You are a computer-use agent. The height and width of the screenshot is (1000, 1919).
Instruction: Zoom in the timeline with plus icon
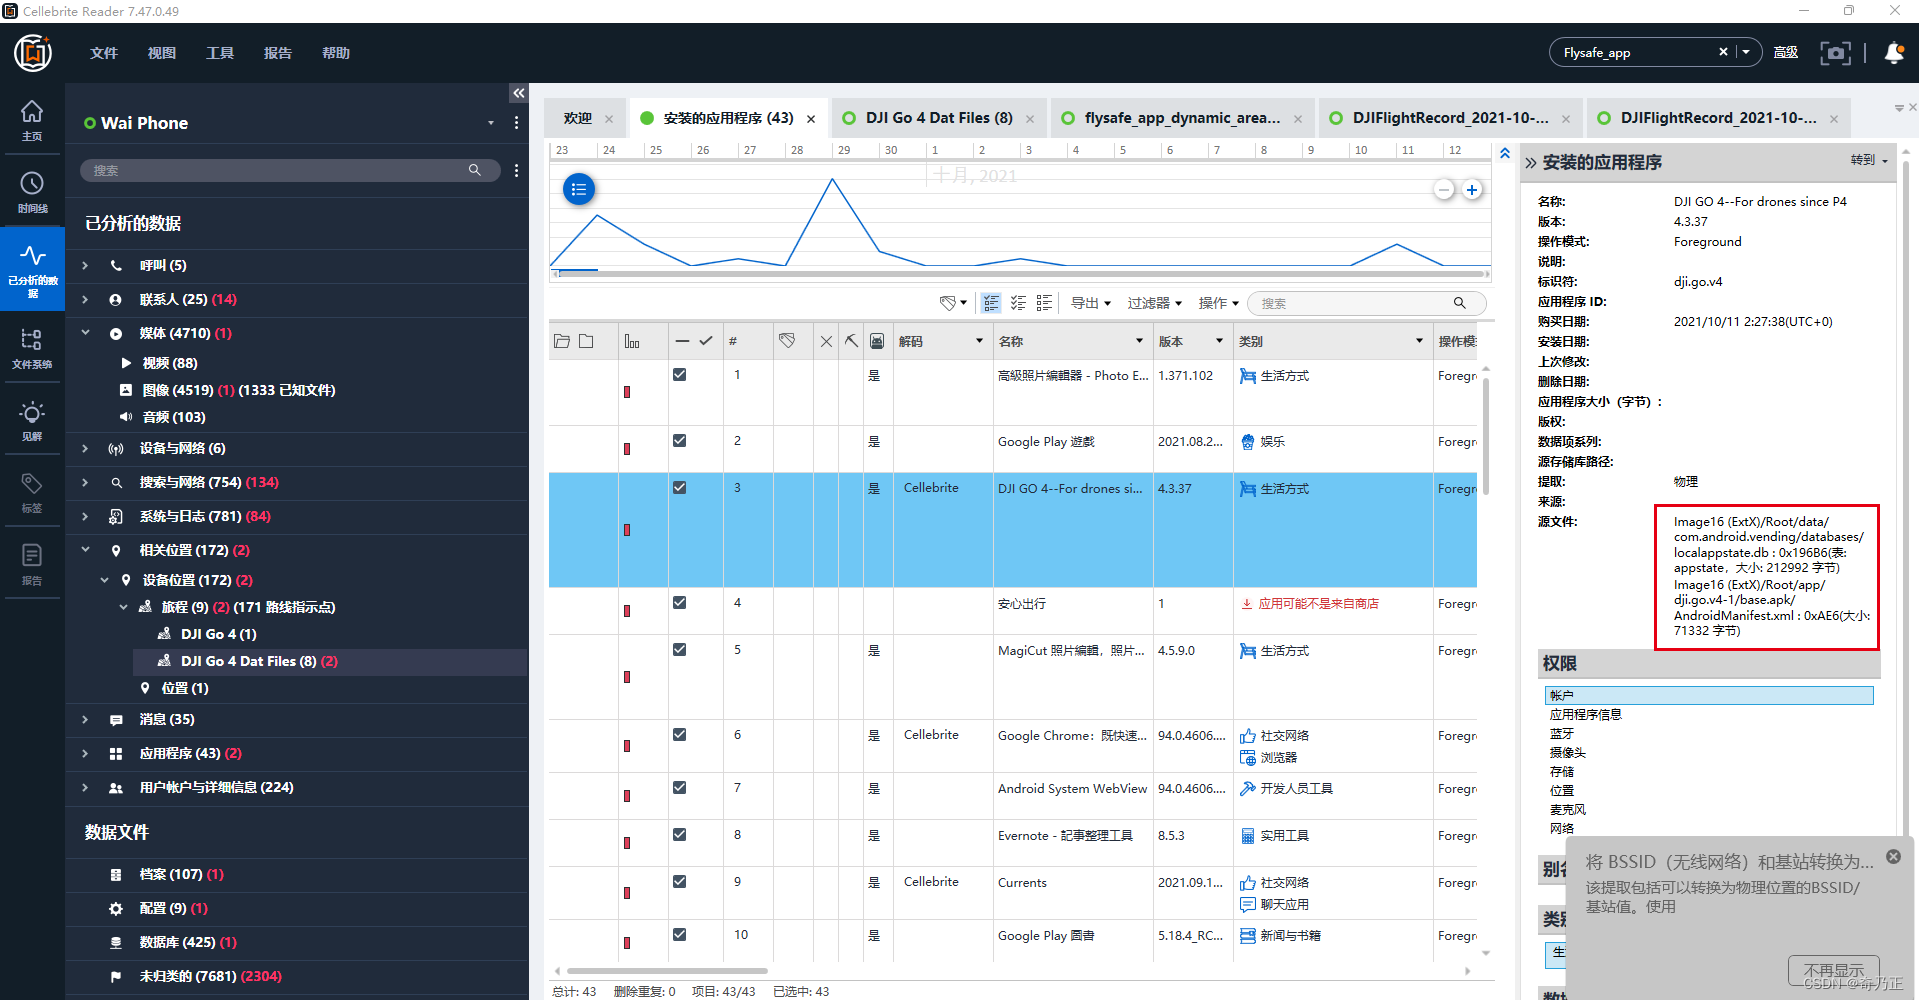click(x=1472, y=190)
